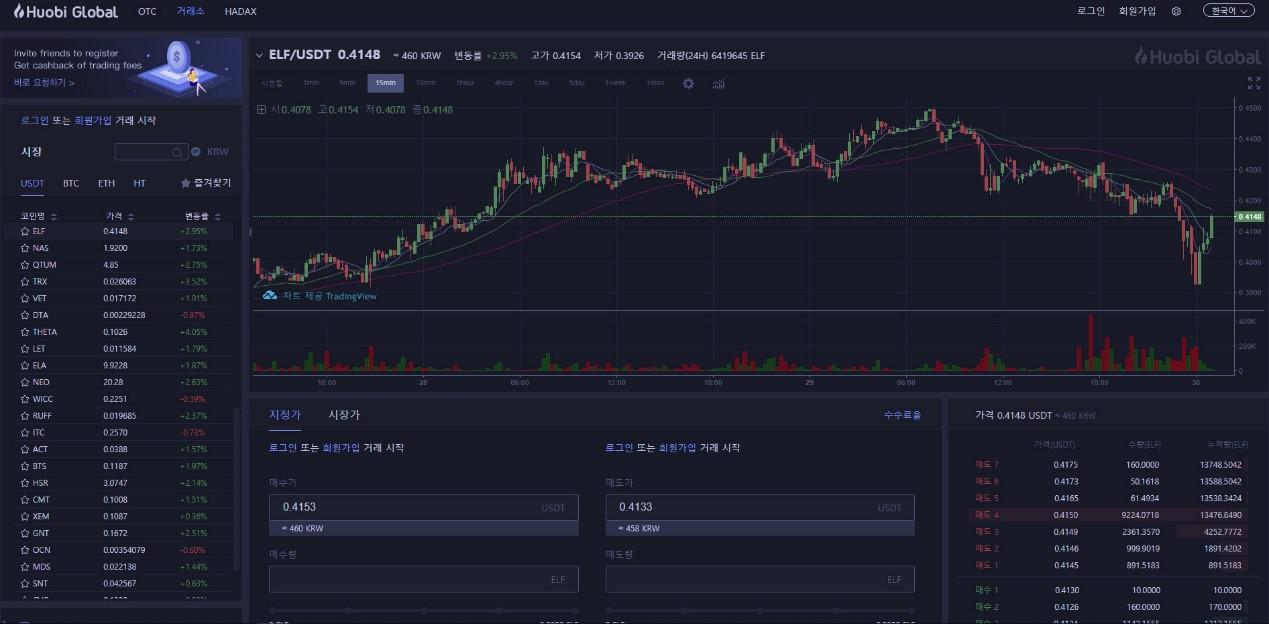This screenshot has width=1269, height=624.
Task: Focus the market search input field
Action: point(151,152)
